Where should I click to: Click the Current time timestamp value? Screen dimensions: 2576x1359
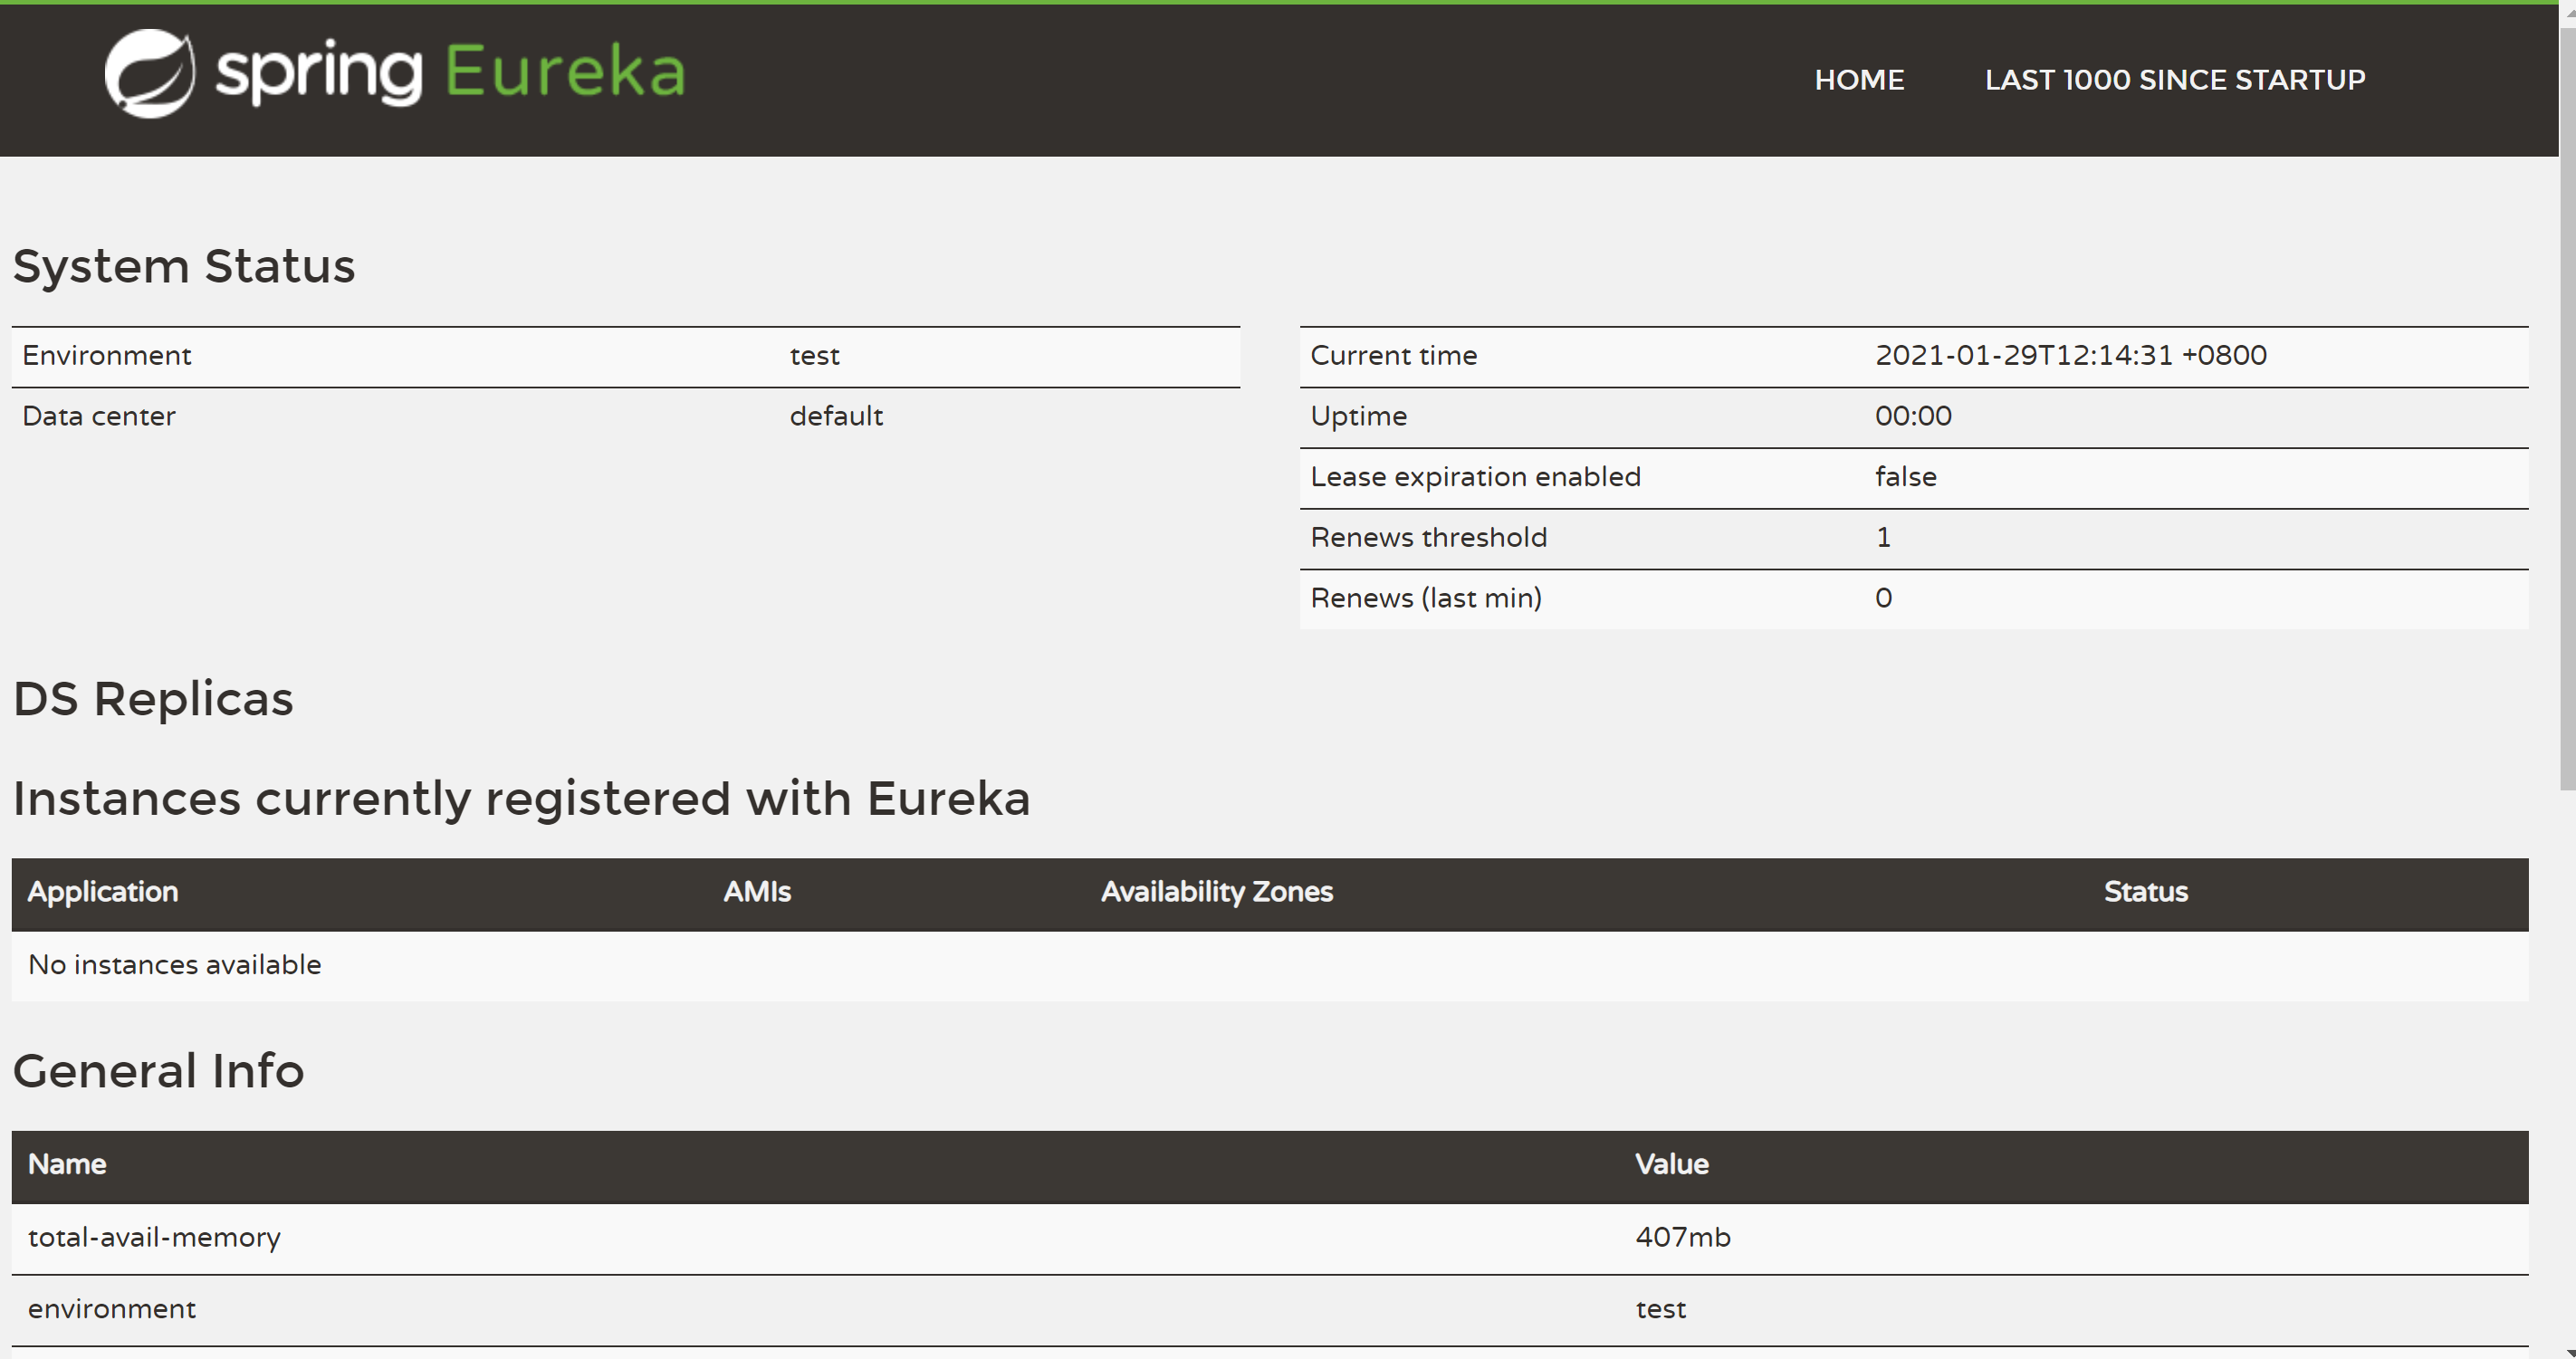(x=2070, y=356)
